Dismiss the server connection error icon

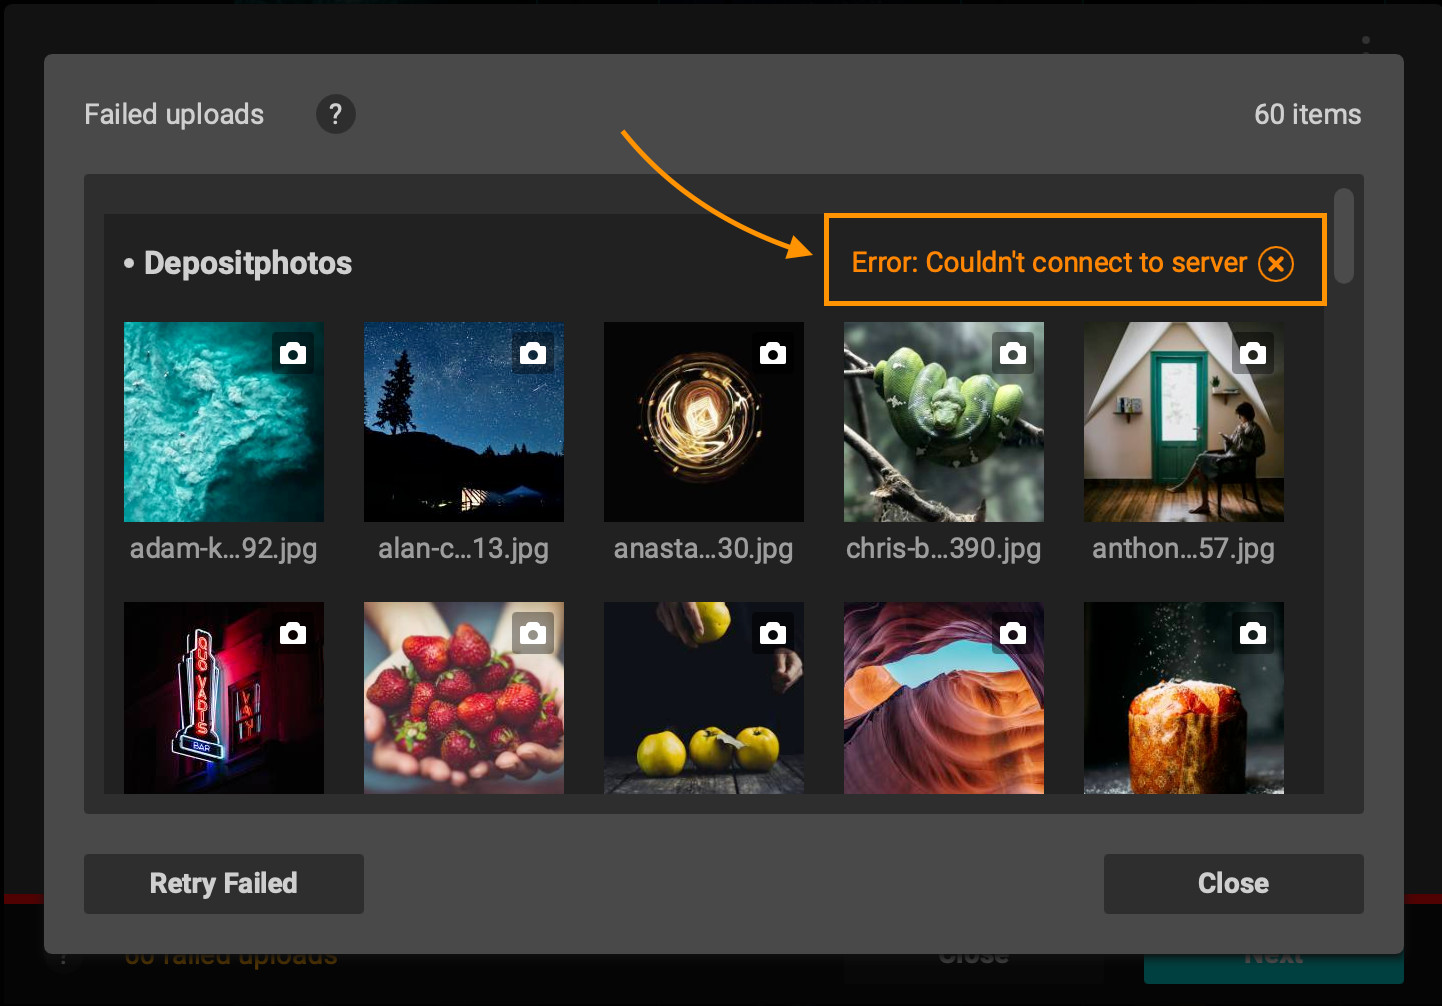[x=1275, y=264]
